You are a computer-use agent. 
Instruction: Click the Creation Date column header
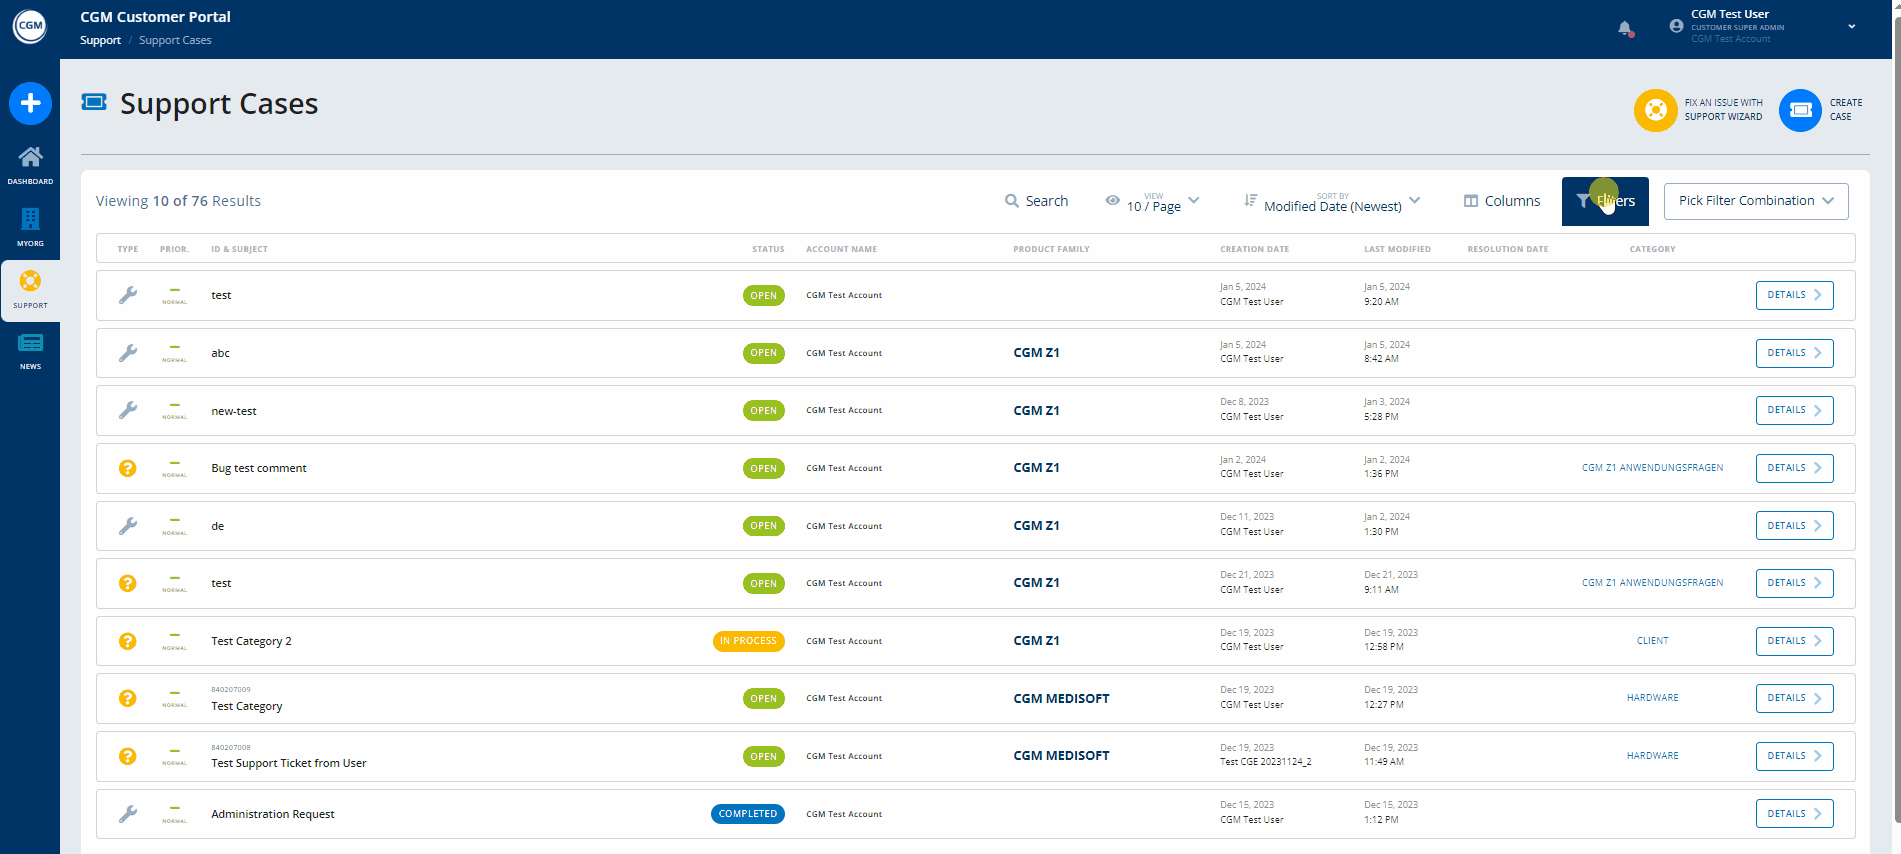point(1254,249)
